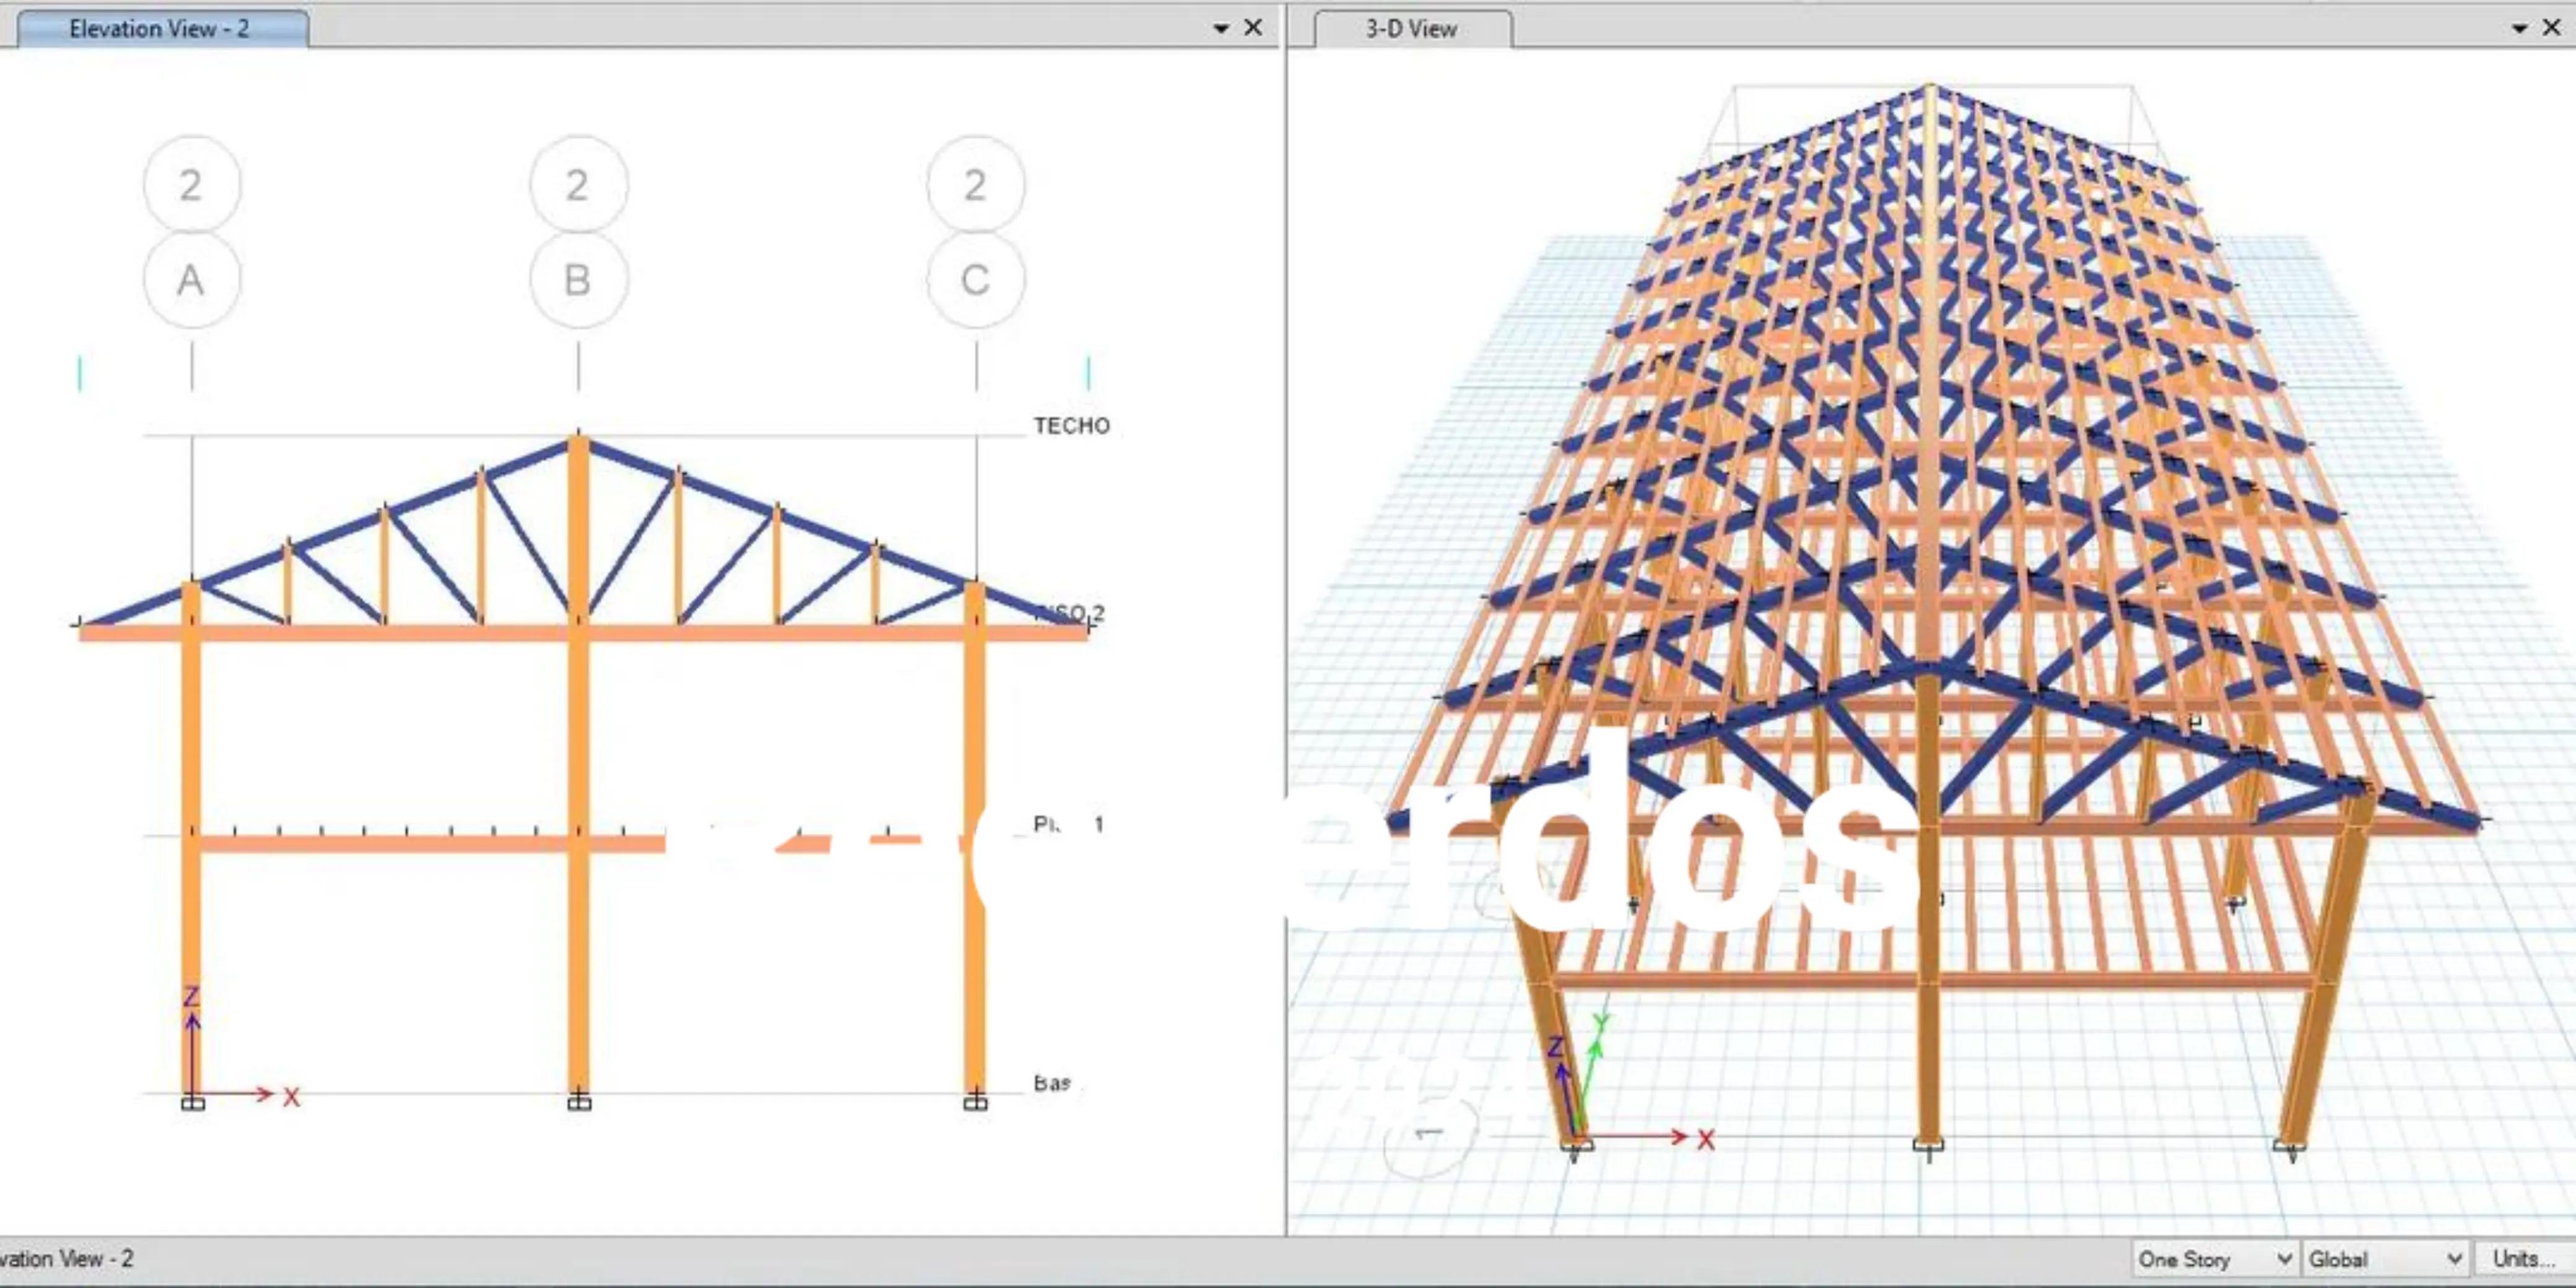
Task: Select grid bubble B in elevation view
Action: click(x=578, y=280)
